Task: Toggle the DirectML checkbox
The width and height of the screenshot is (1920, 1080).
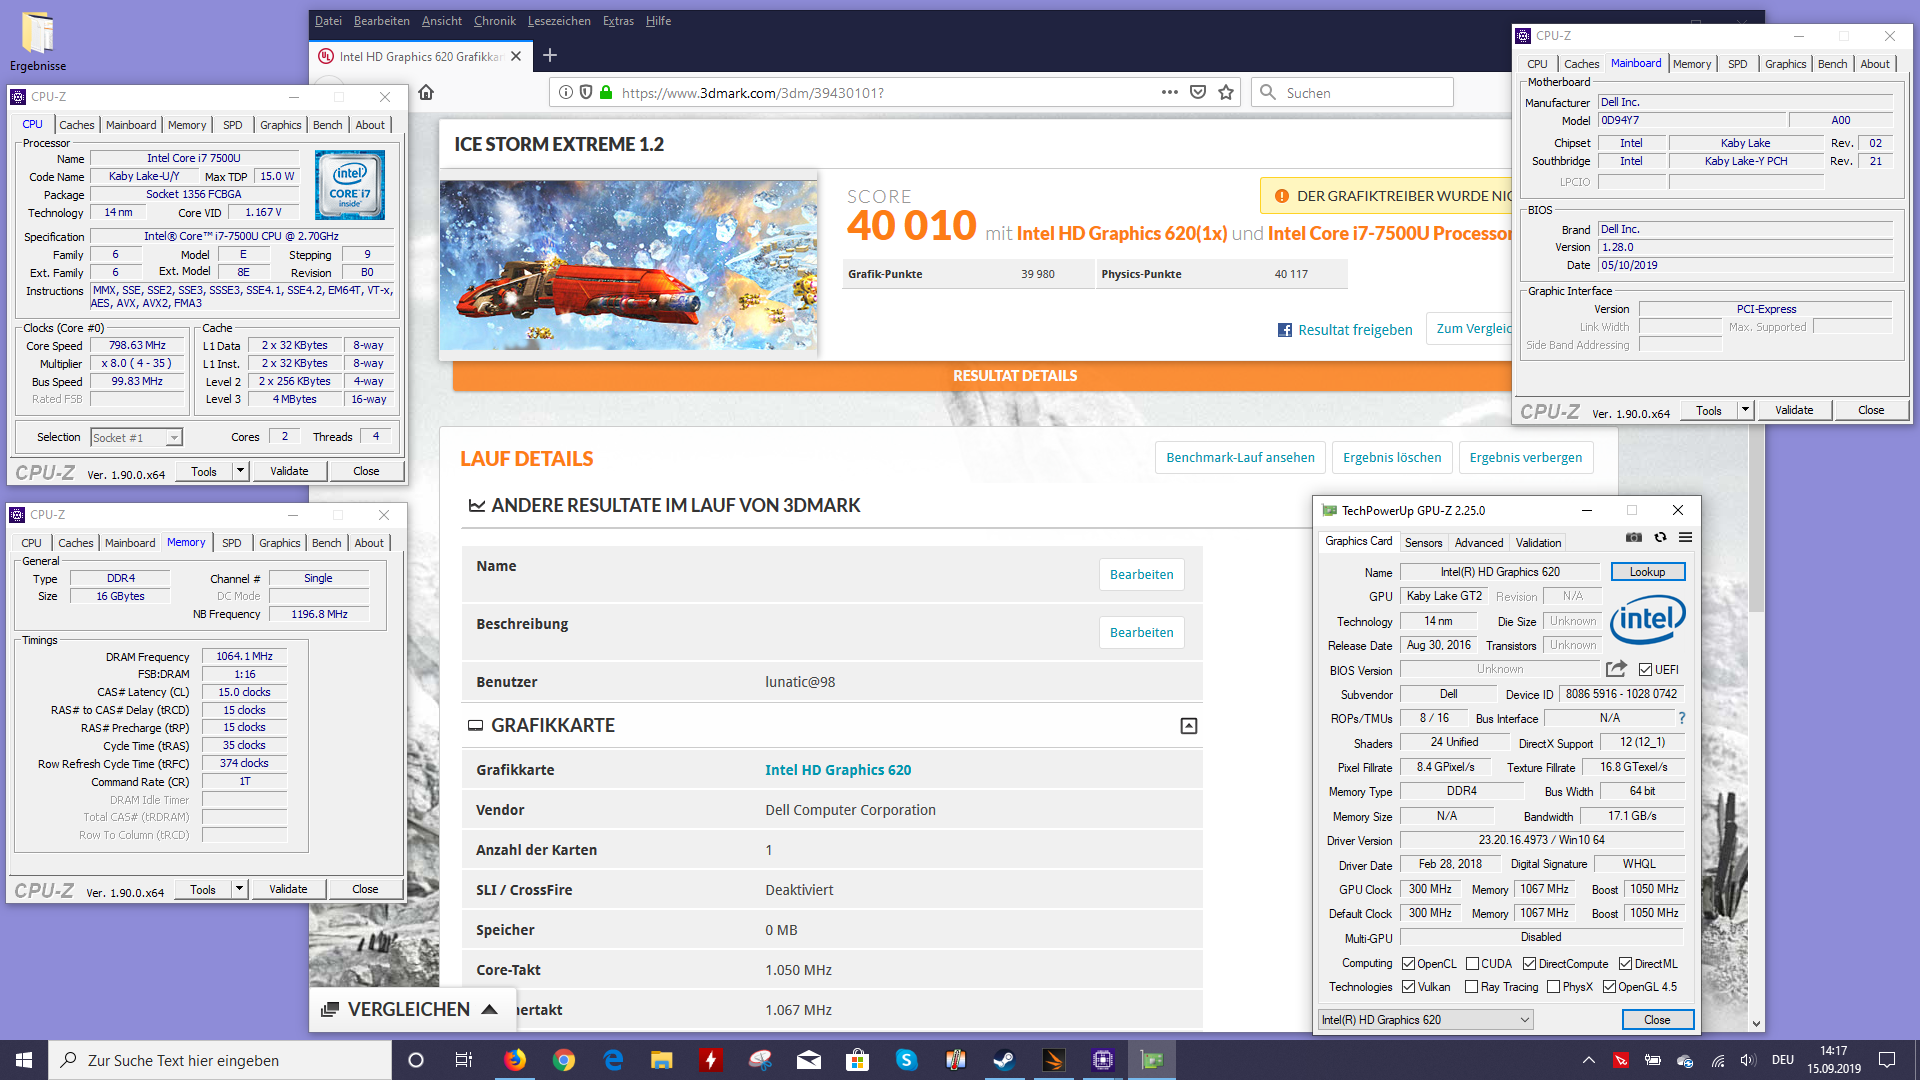Action: tap(1625, 964)
